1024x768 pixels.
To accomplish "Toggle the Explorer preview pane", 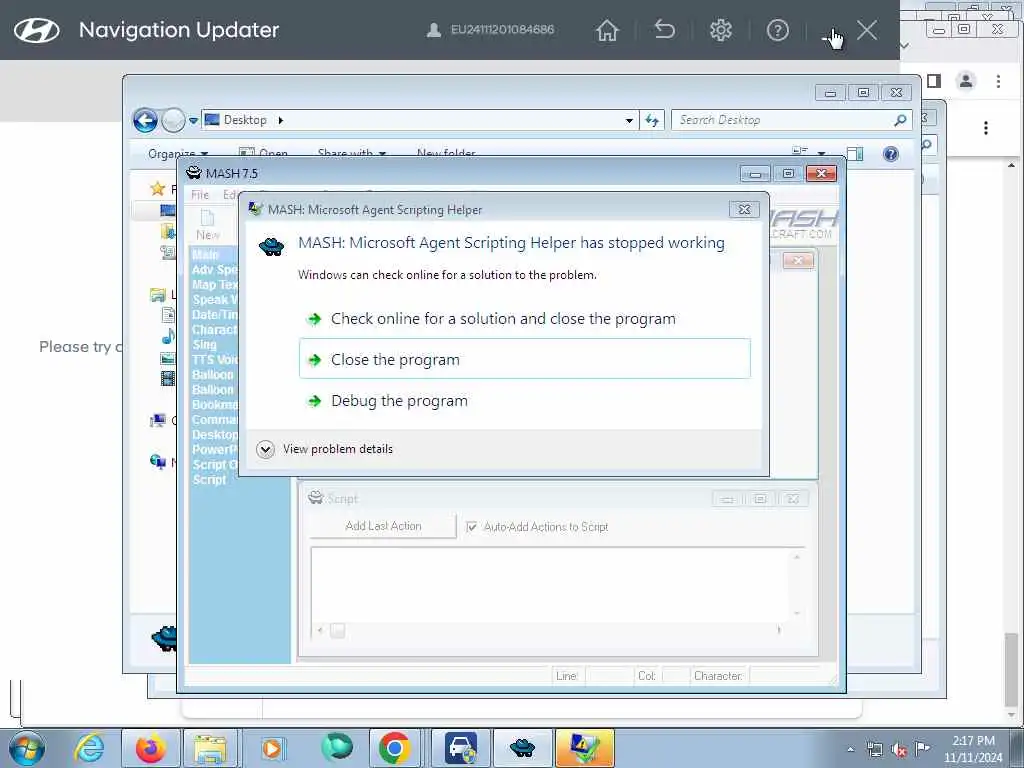I will (x=855, y=154).
